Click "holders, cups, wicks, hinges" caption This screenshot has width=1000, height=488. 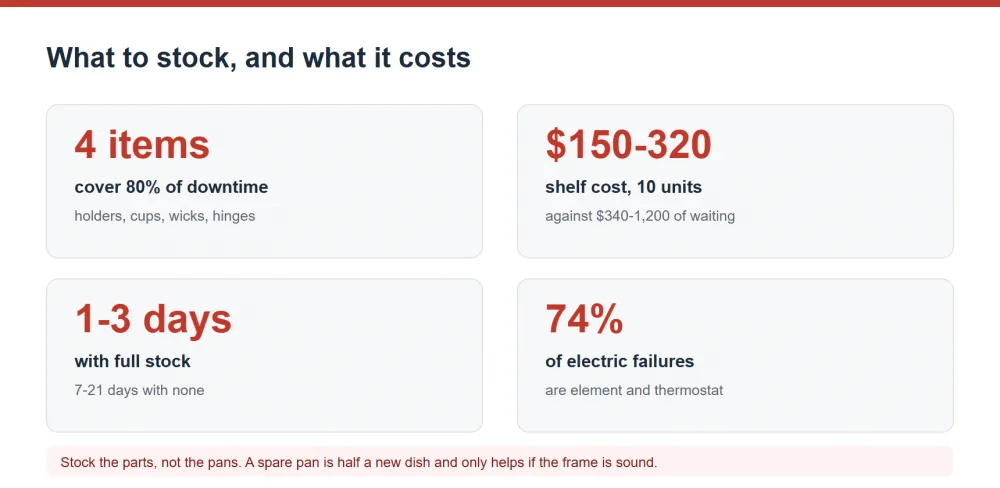(165, 216)
